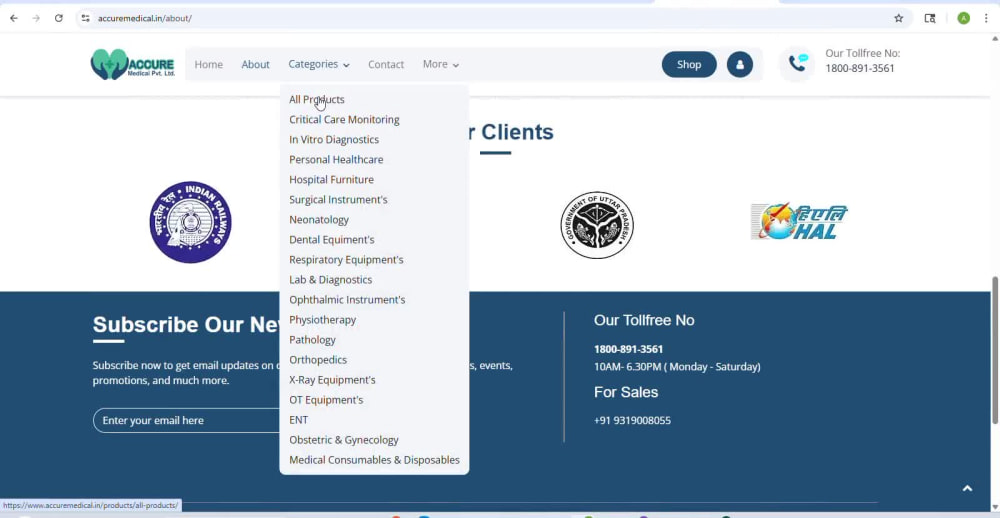The width and height of the screenshot is (1000, 518).
Task: Select X-Ray Equipment's category
Action: click(x=332, y=380)
